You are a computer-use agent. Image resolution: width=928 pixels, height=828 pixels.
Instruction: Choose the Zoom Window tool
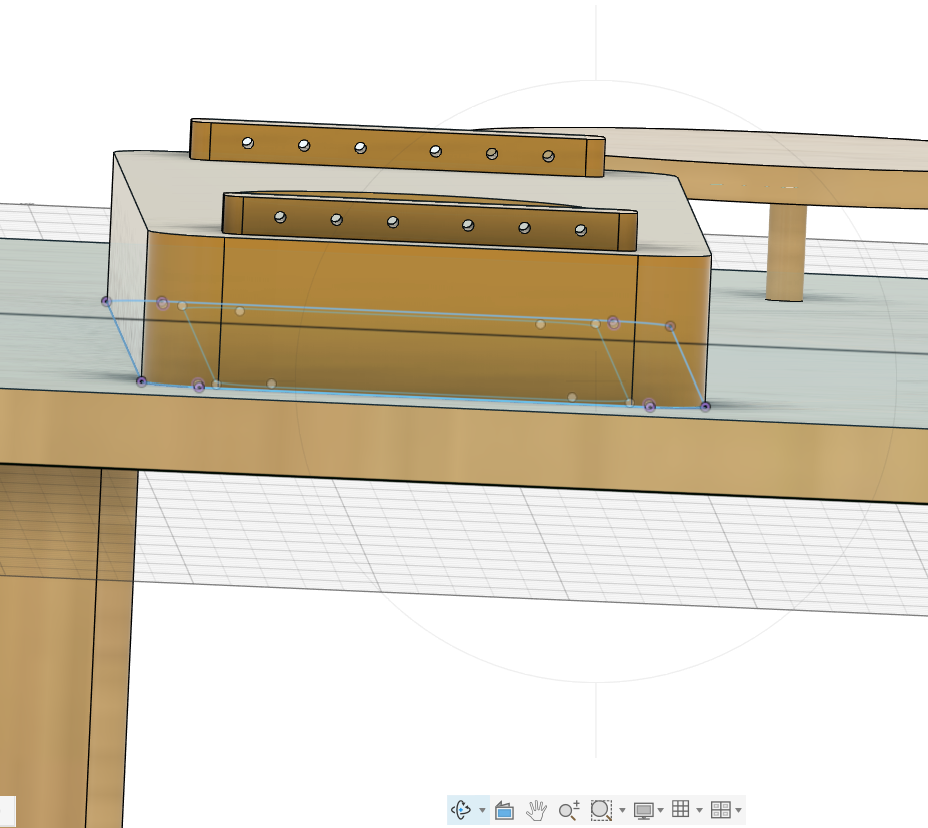[601, 810]
